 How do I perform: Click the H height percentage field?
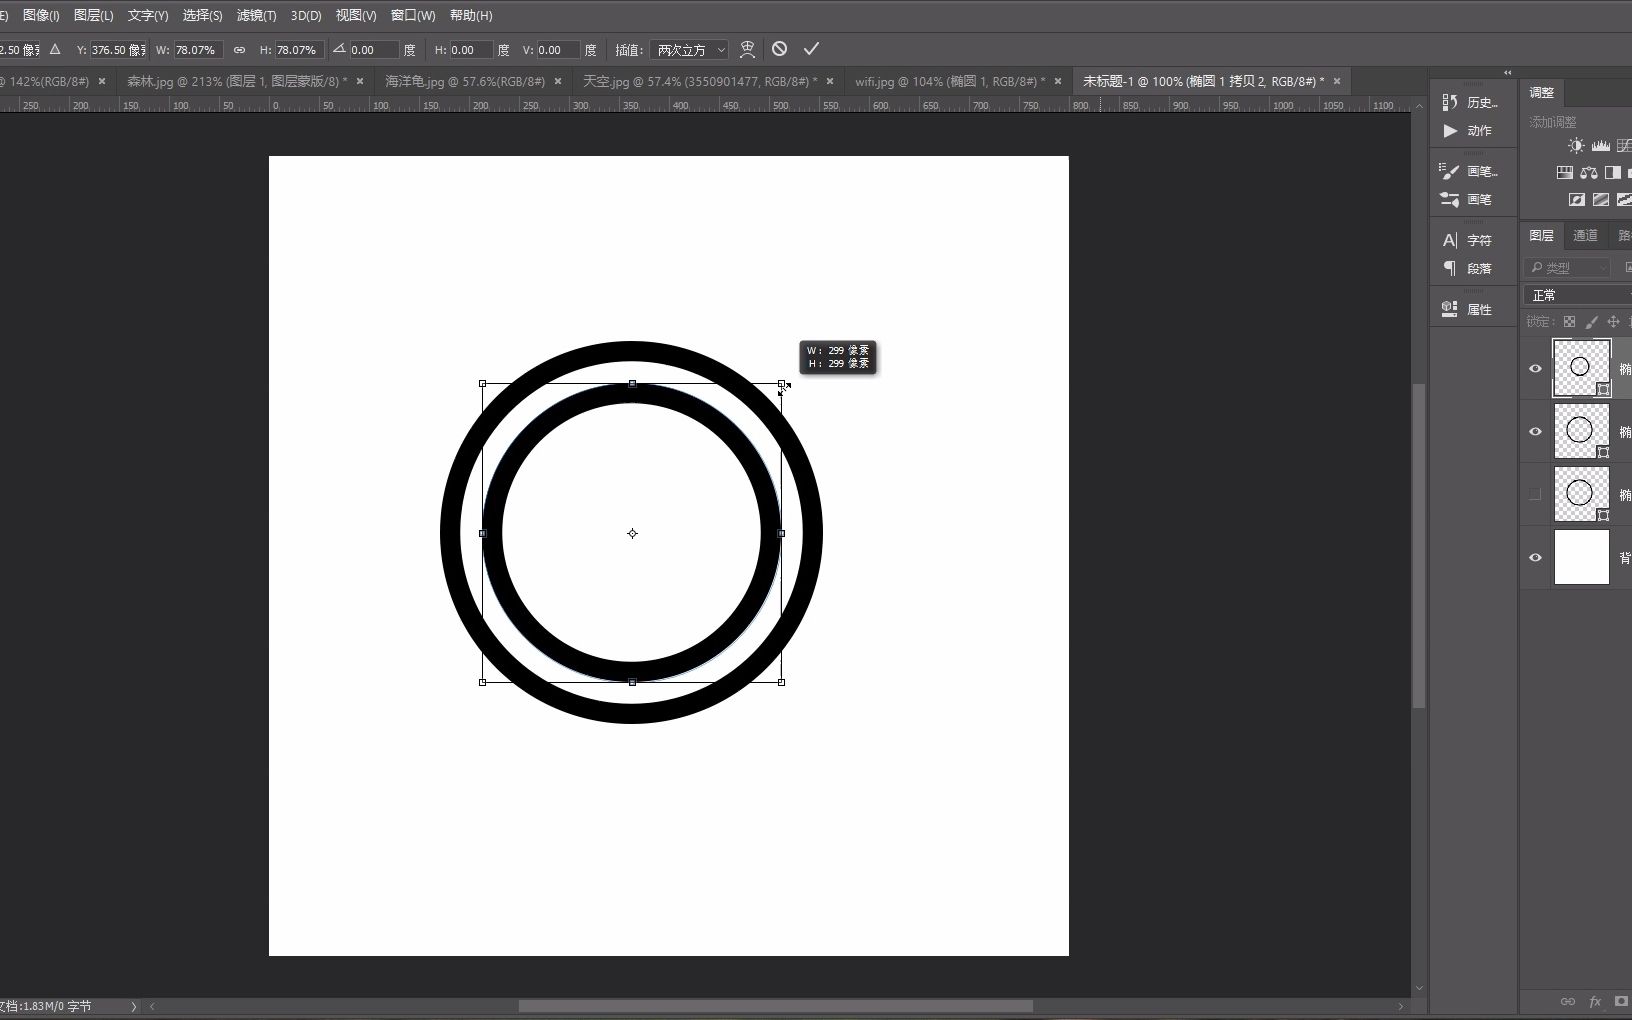[x=299, y=50]
